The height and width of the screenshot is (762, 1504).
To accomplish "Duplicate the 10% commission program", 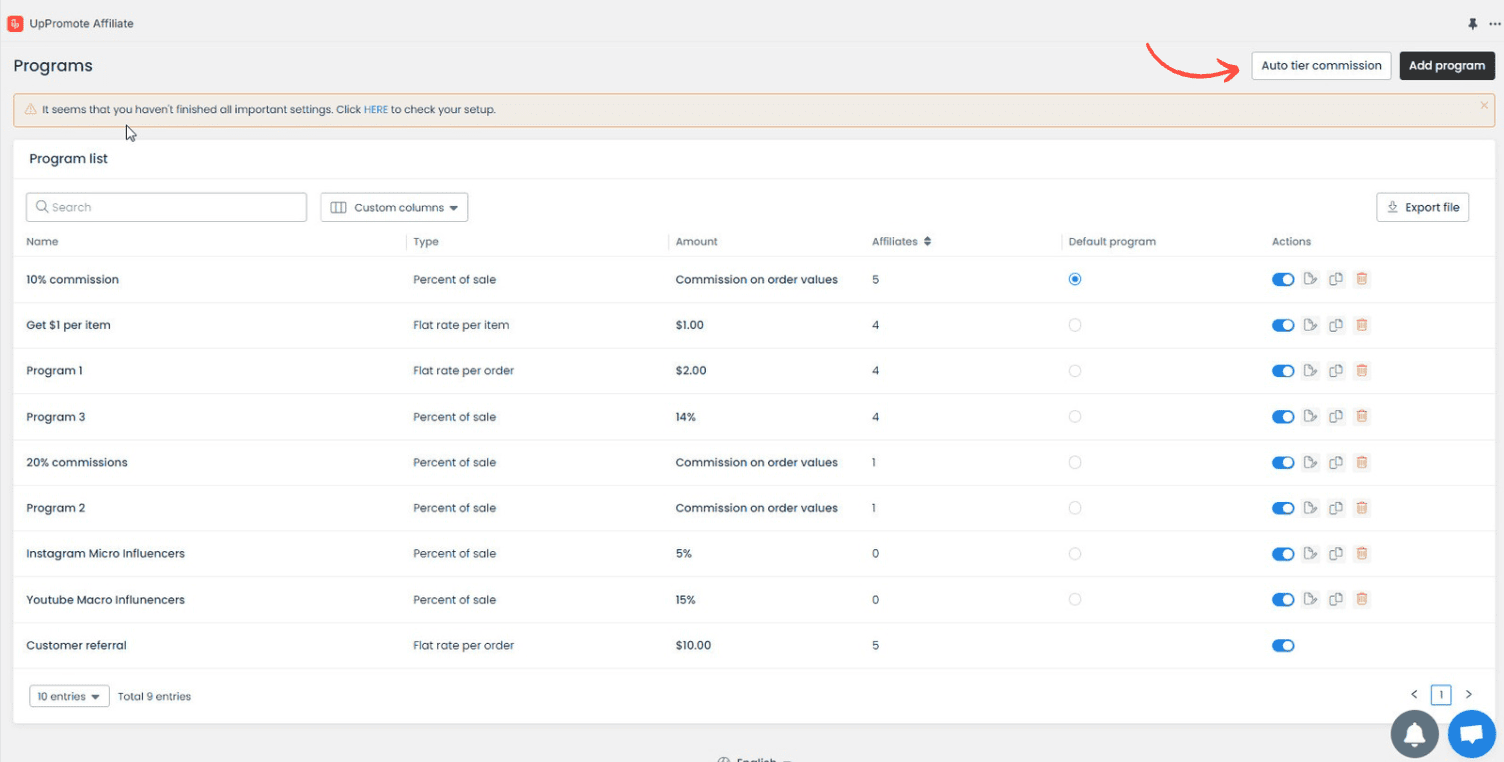I will (x=1336, y=279).
